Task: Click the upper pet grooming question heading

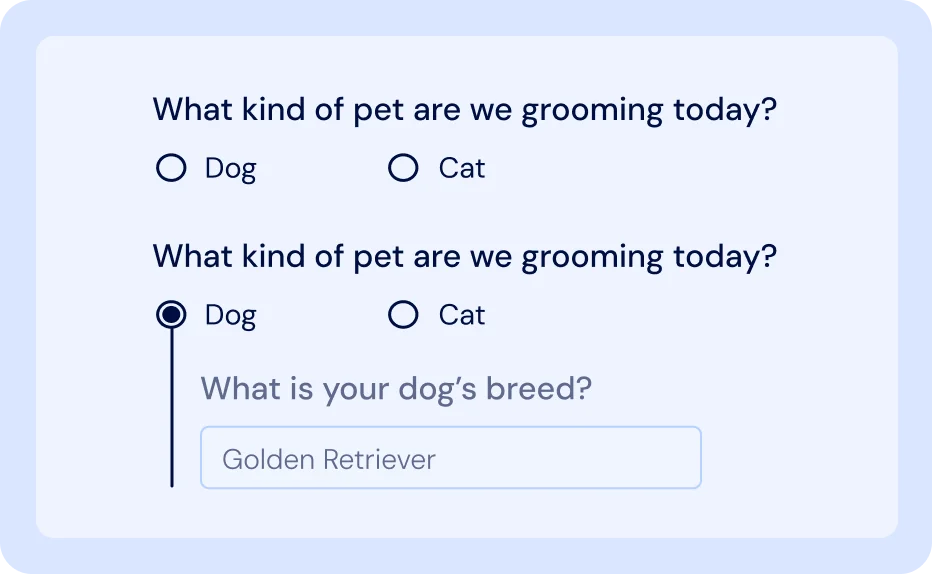Action: [464, 110]
